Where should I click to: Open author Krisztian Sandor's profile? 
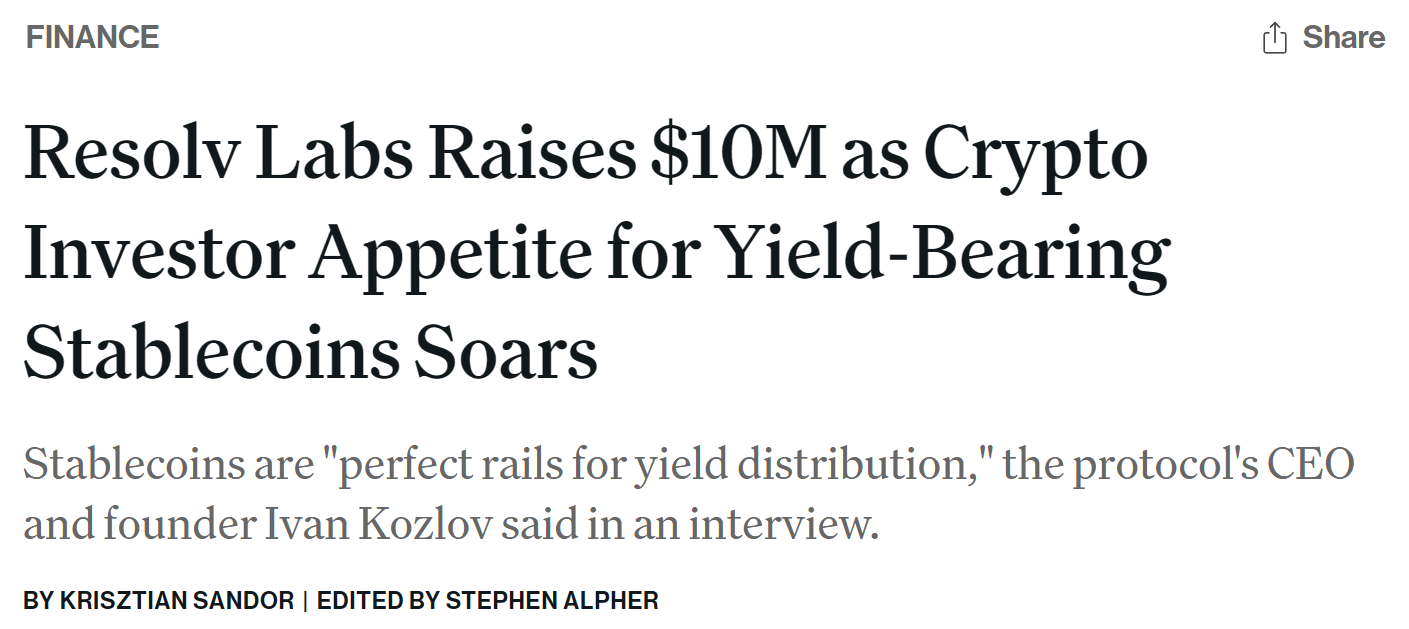pyautogui.click(x=177, y=601)
